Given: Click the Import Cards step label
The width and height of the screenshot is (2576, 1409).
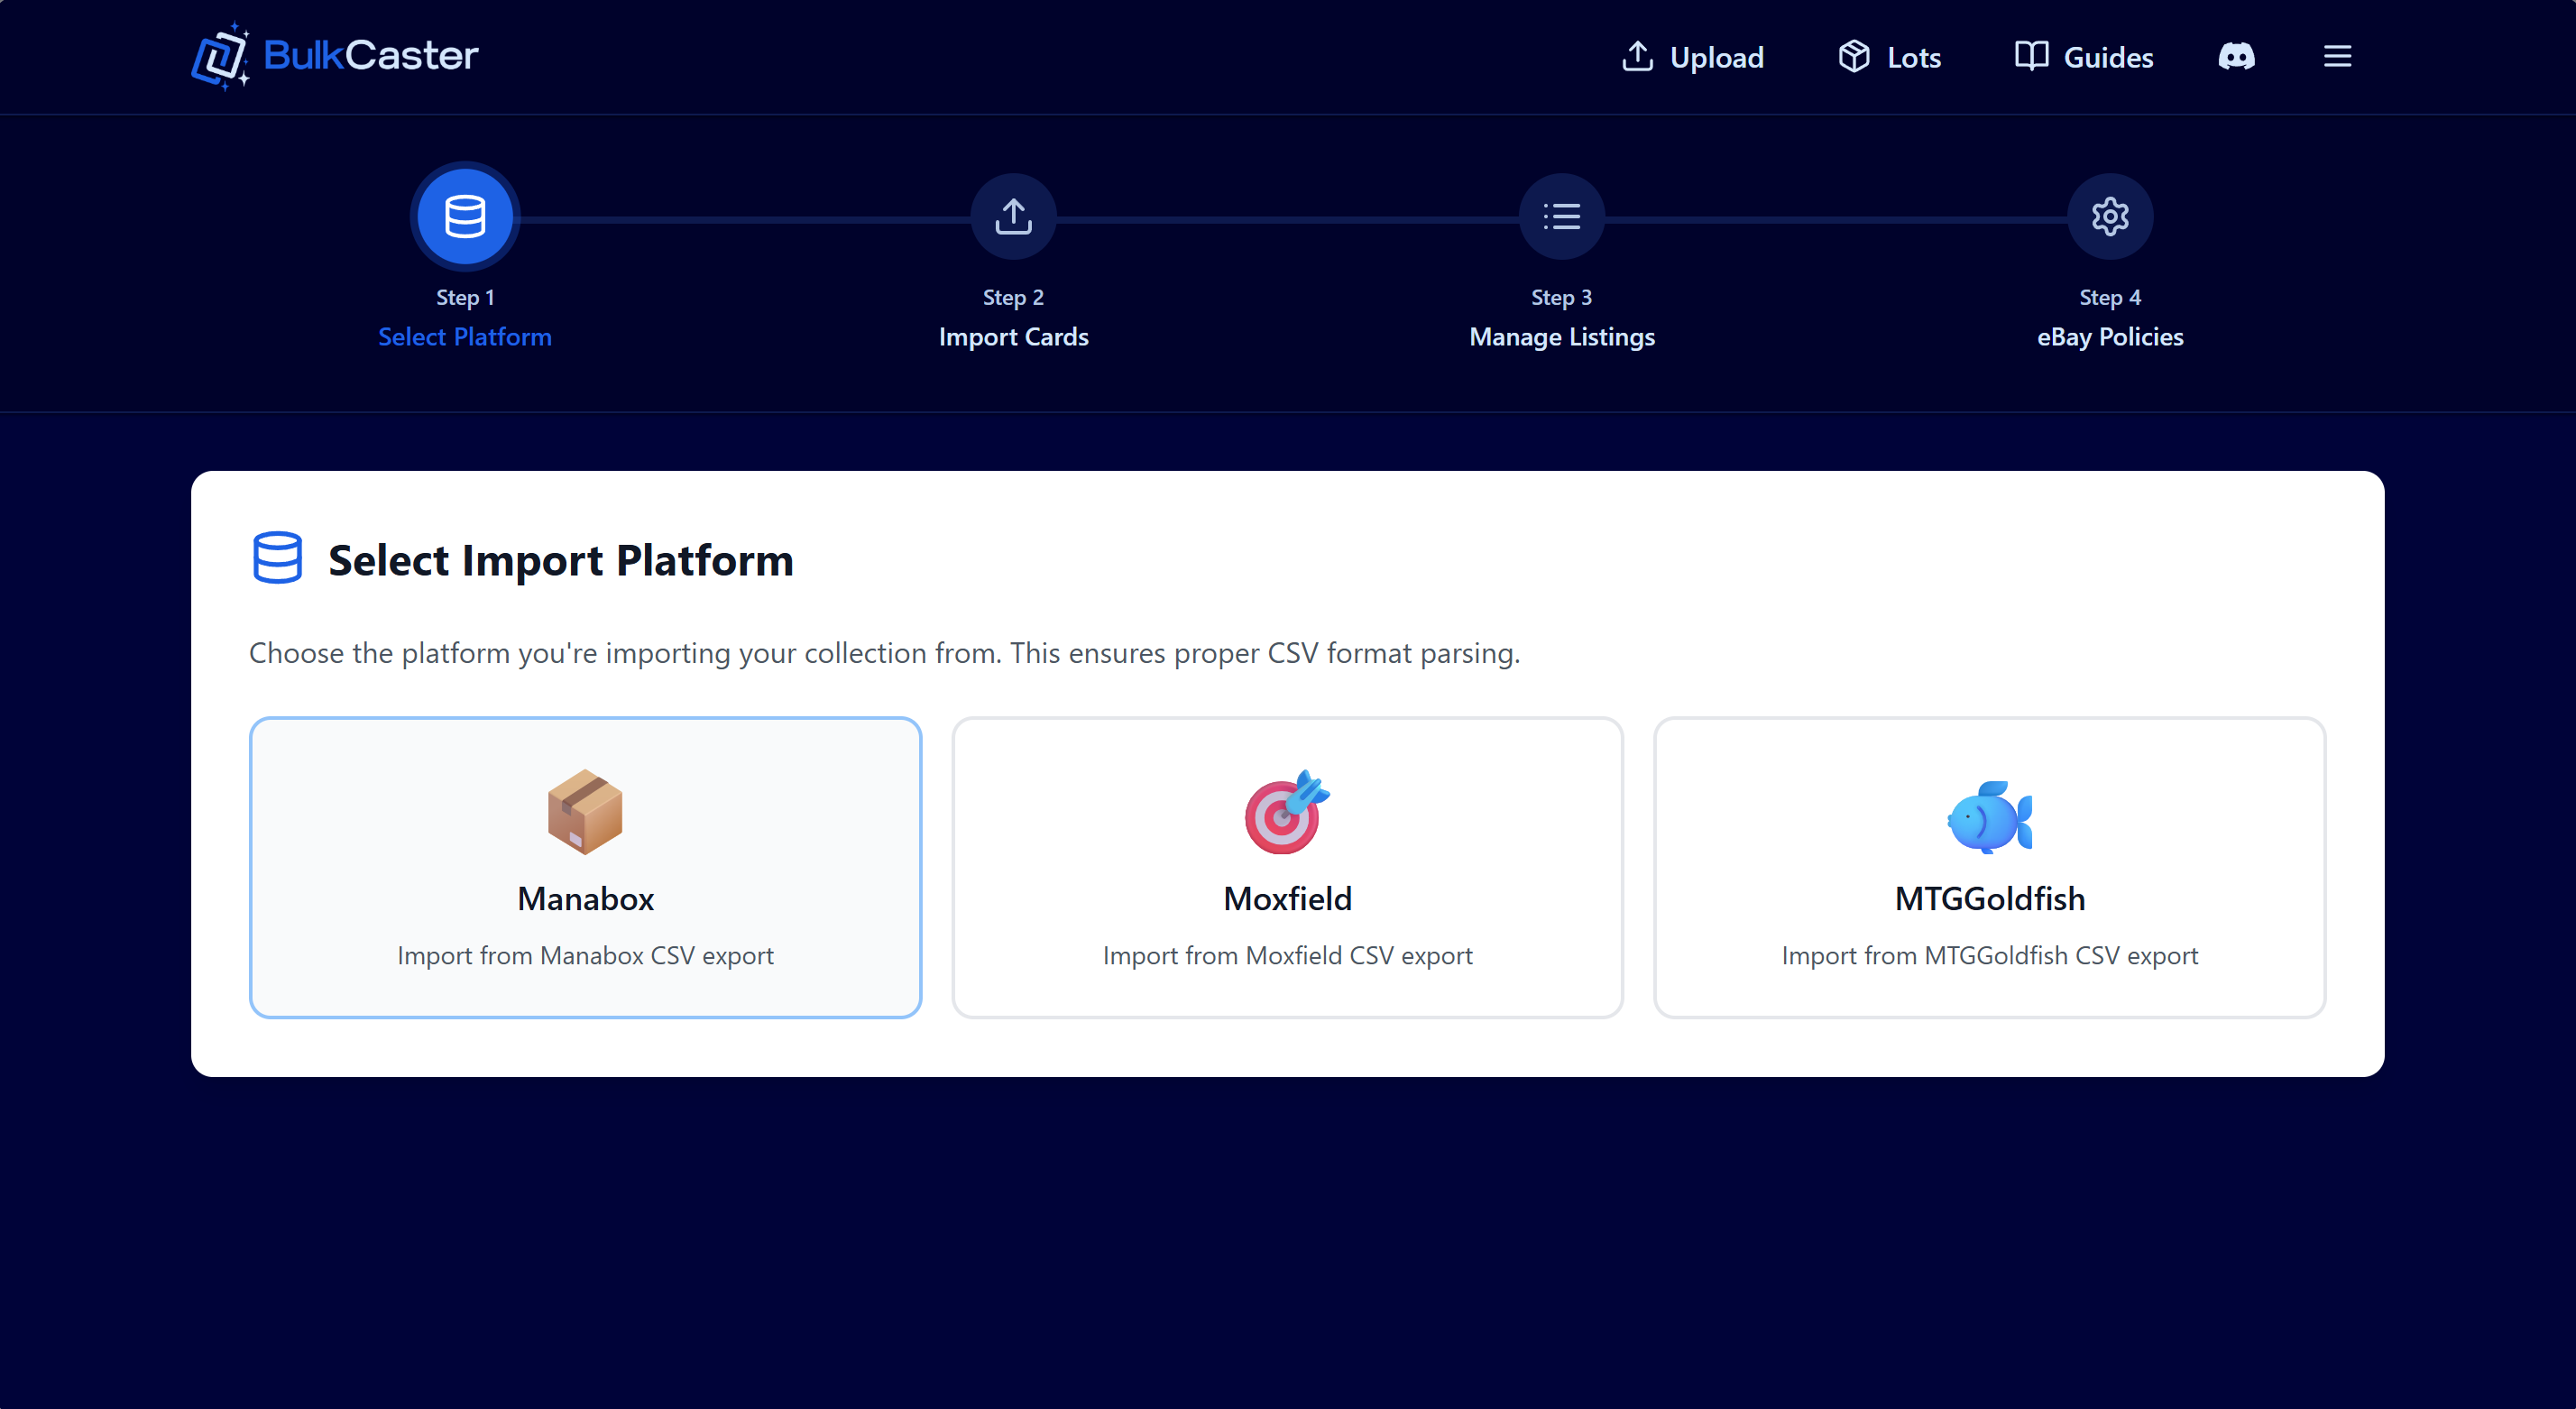Looking at the screenshot, I should tap(1013, 337).
